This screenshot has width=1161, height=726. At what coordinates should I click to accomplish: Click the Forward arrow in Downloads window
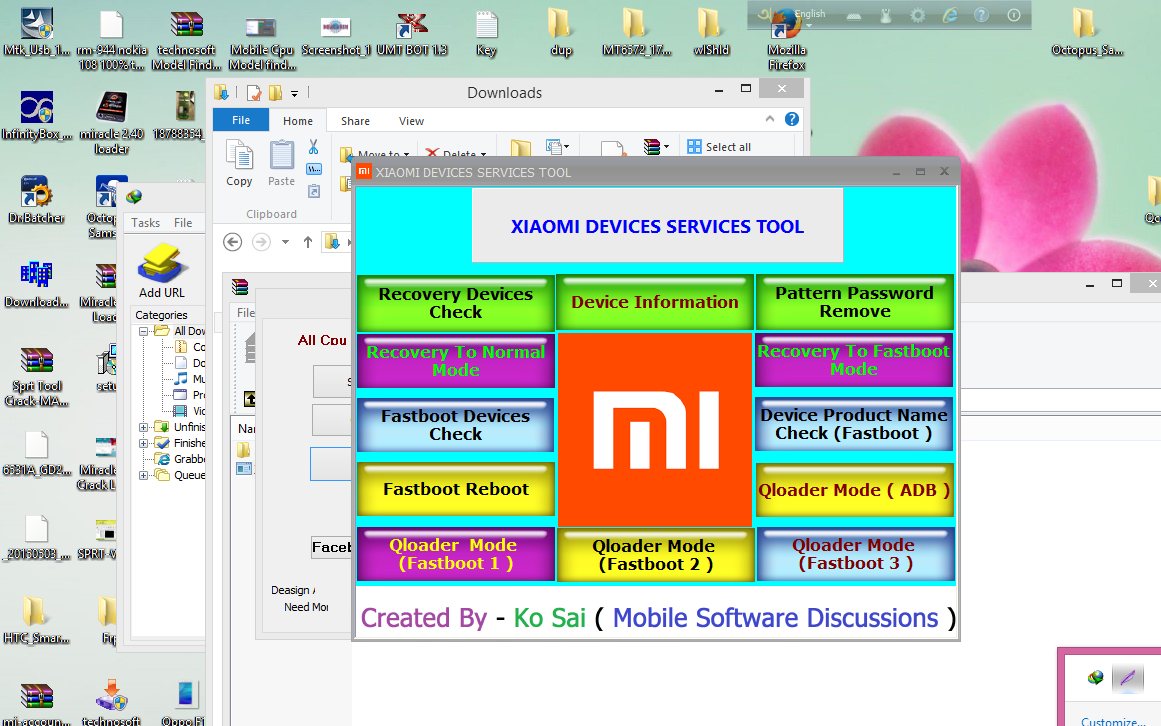coord(261,242)
